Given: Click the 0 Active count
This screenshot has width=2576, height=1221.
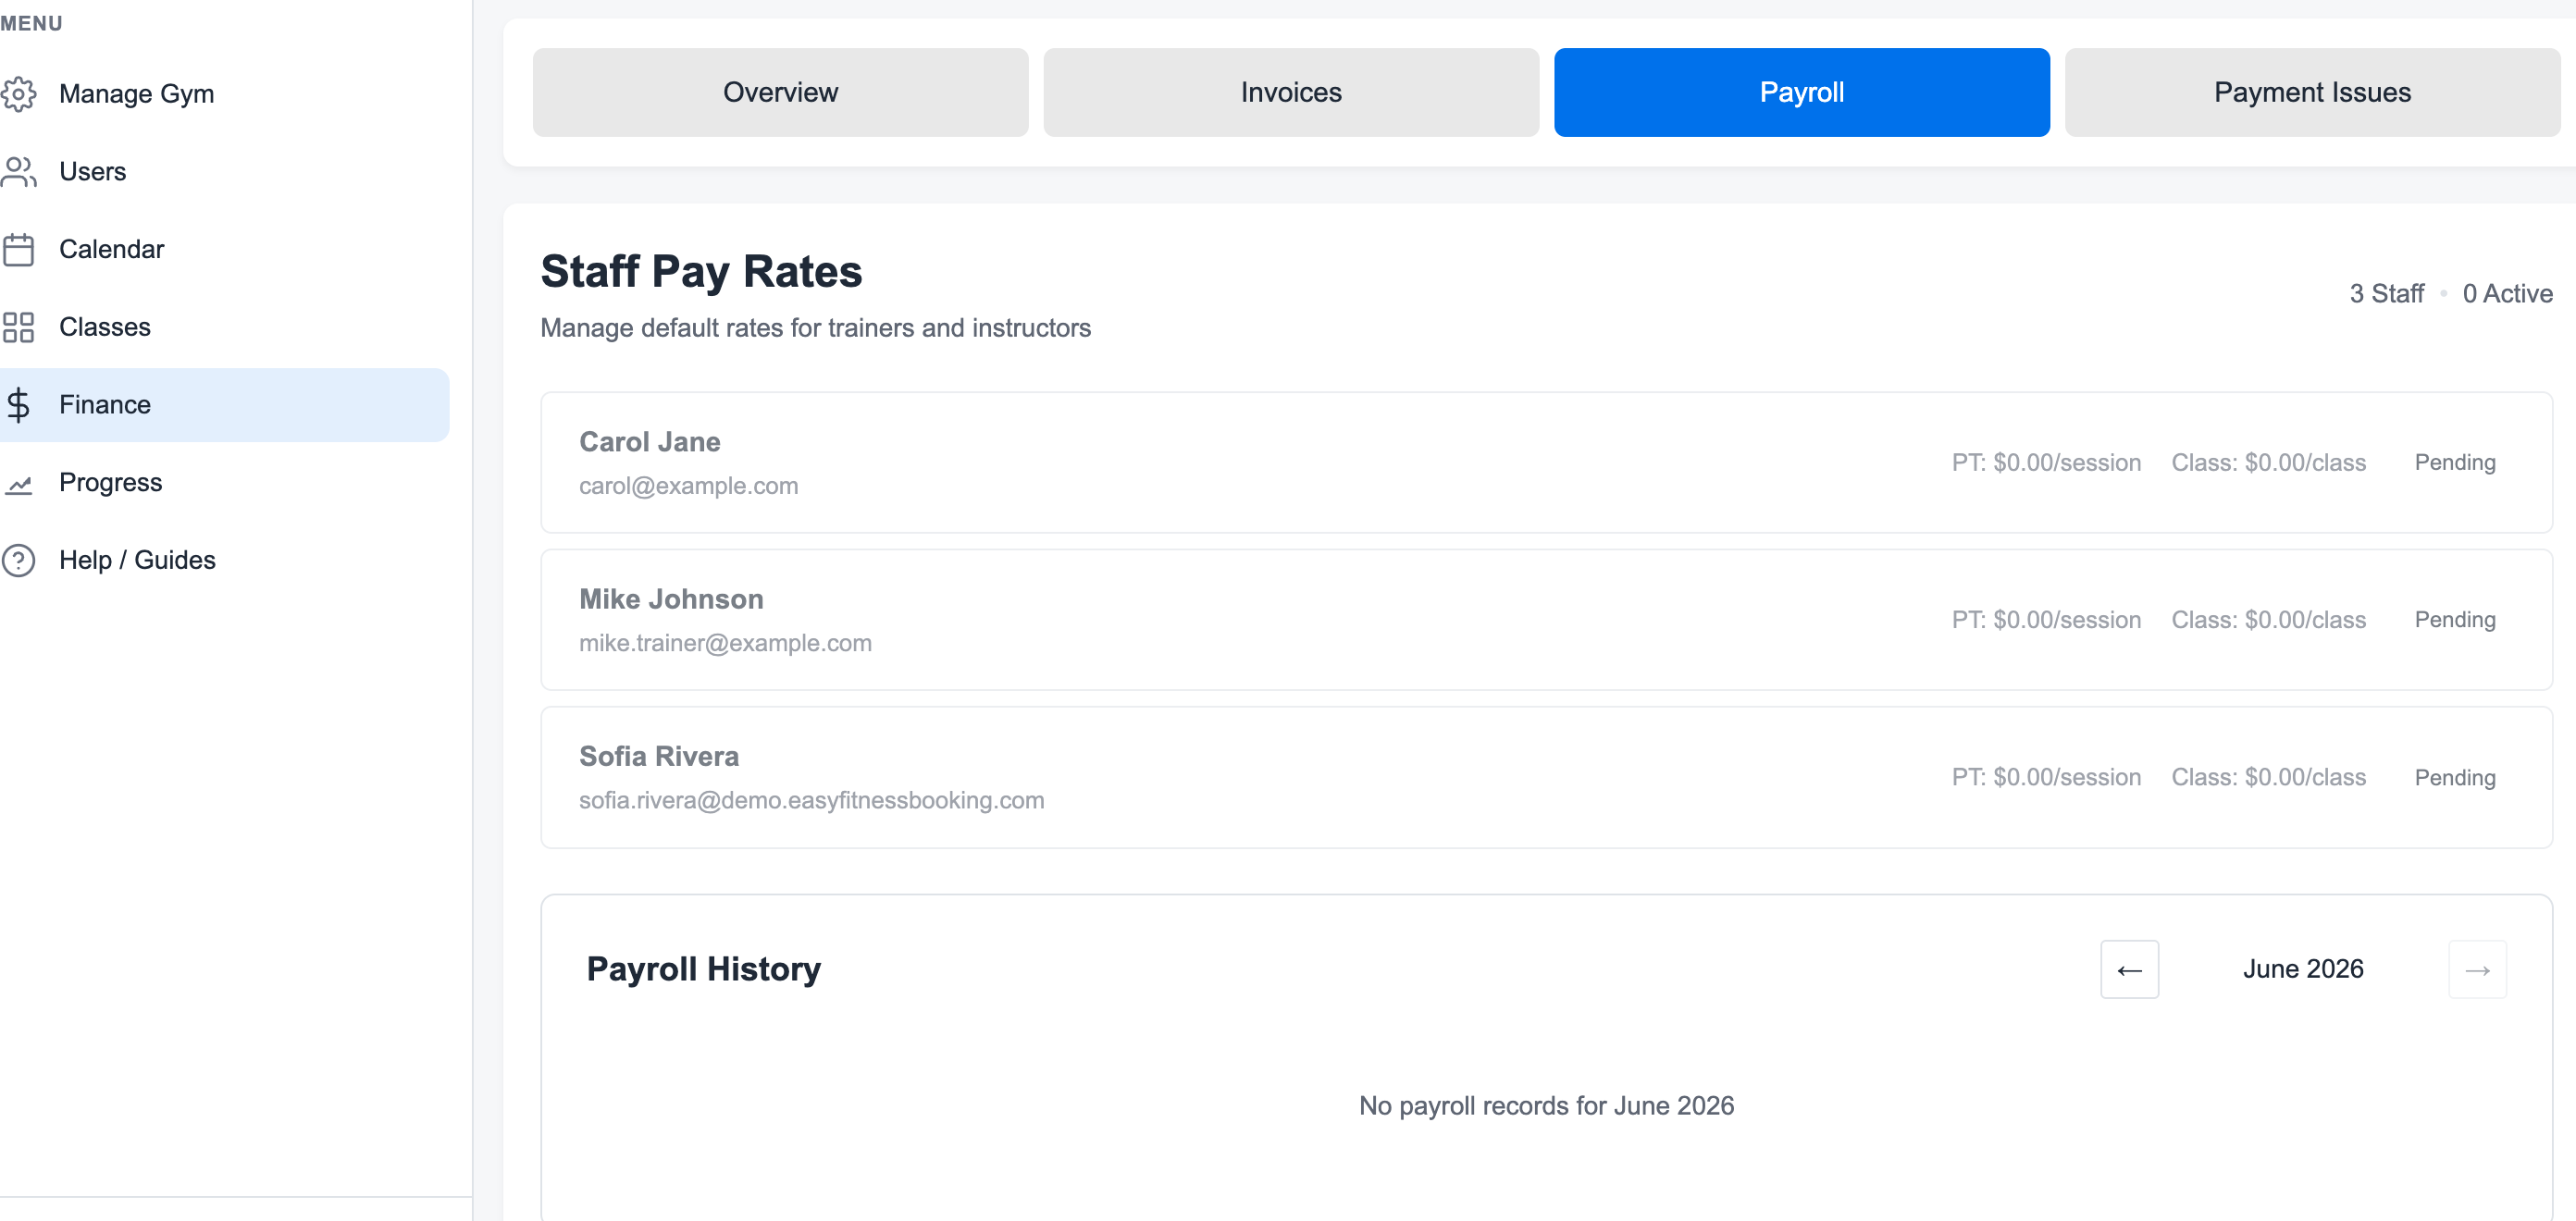Looking at the screenshot, I should coord(2507,294).
